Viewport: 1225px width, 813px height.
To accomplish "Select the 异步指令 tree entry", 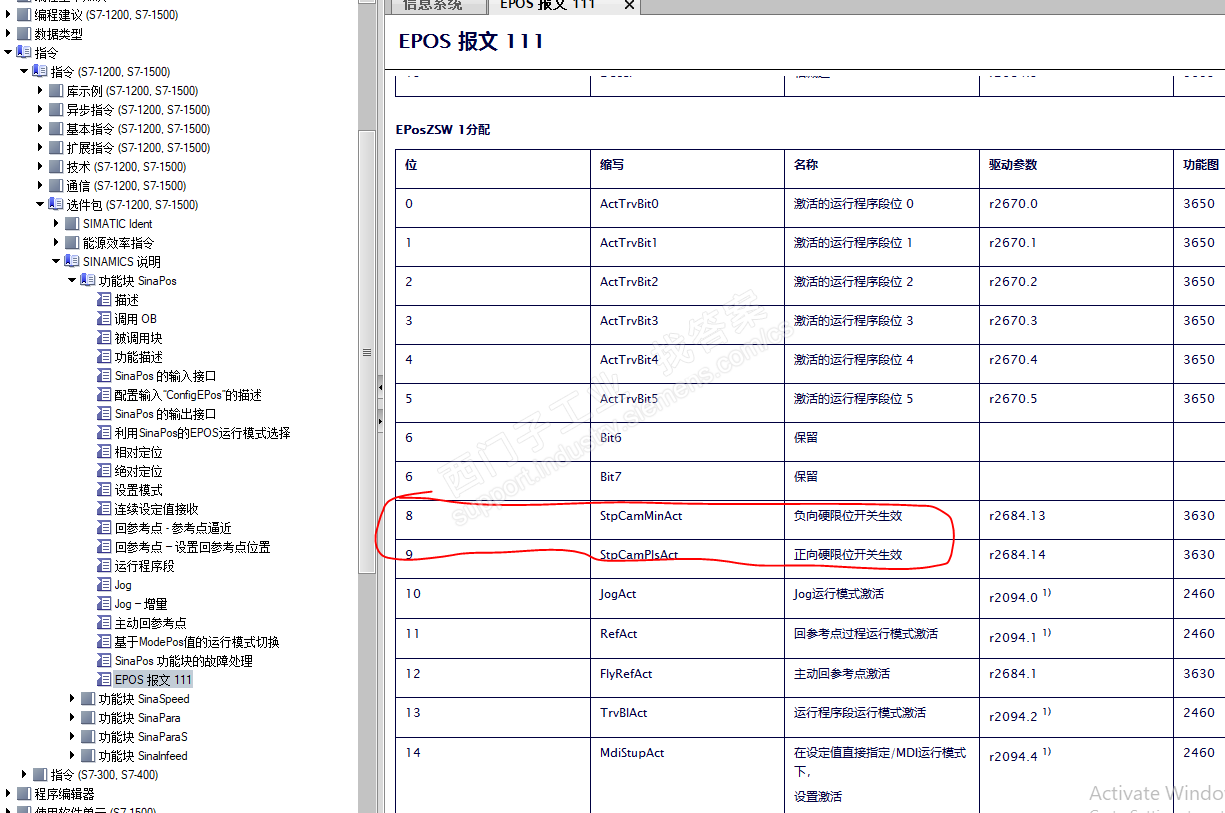I will pos(138,110).
